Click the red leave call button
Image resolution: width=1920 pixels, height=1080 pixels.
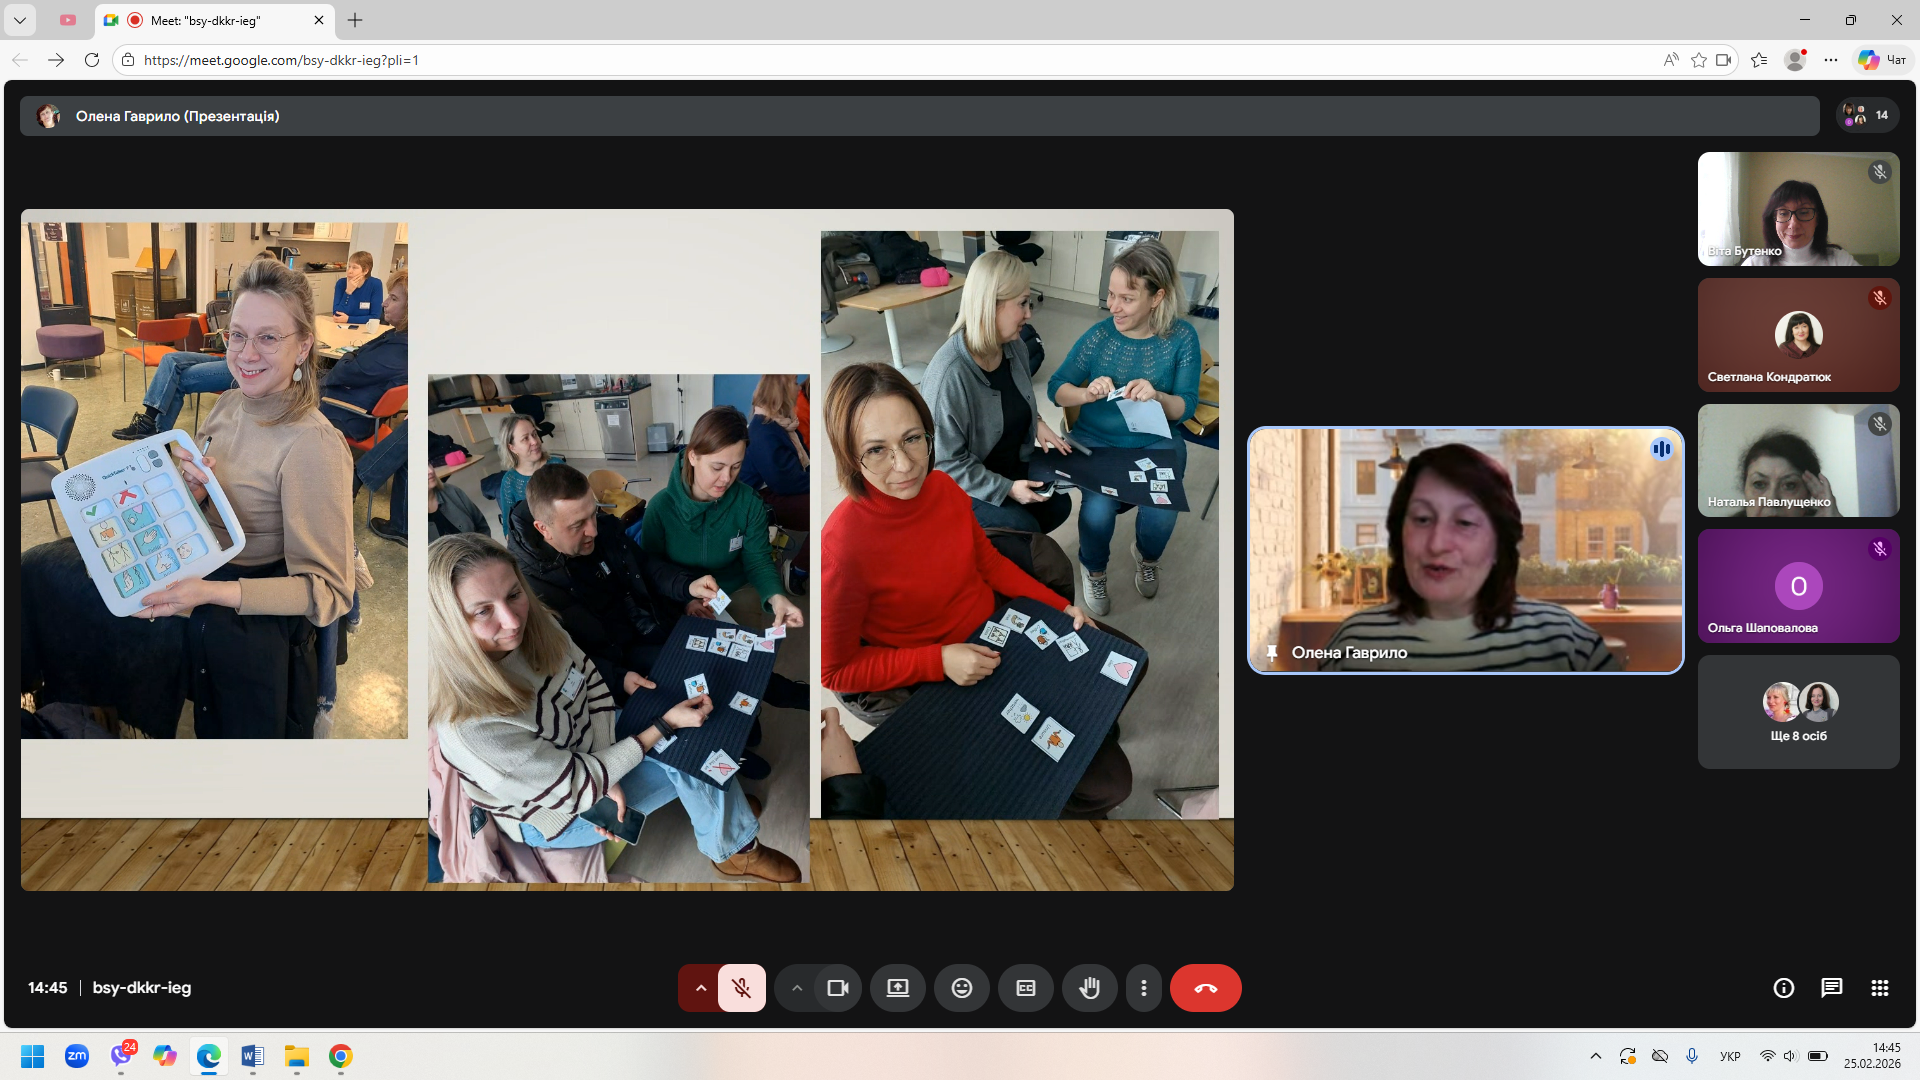[x=1205, y=988]
